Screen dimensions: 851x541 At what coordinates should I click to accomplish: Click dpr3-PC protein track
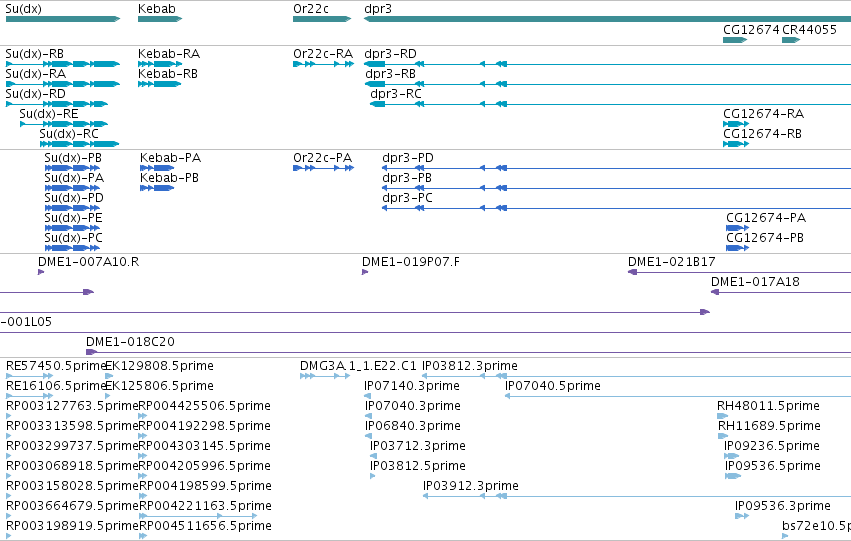pos(617,208)
